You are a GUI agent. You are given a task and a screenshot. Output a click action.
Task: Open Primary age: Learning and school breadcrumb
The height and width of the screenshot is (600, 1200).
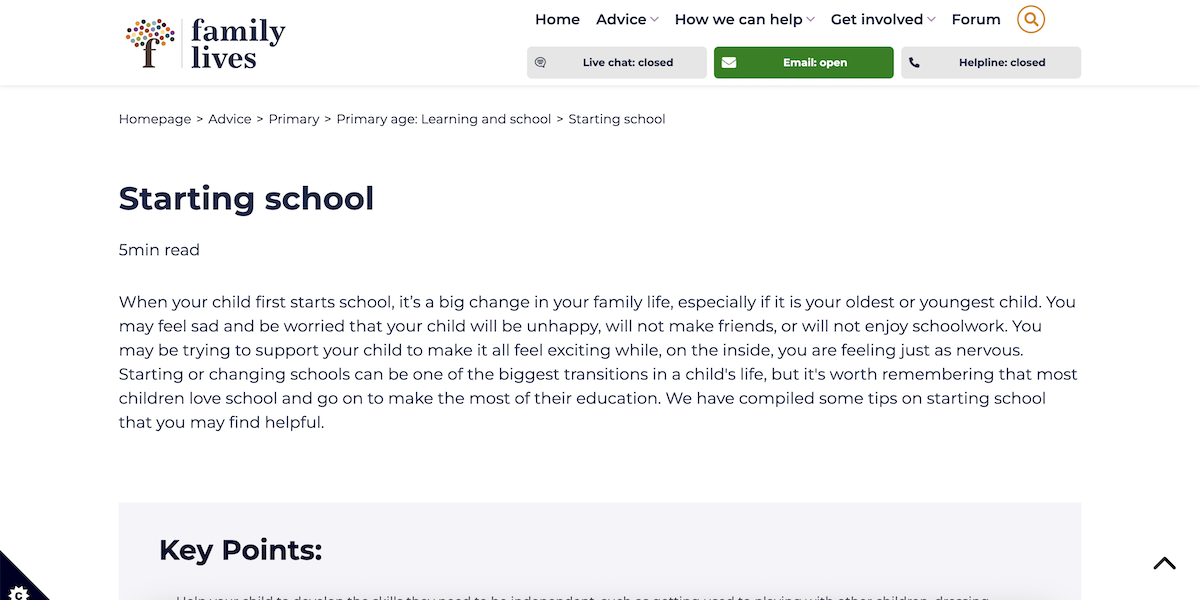click(443, 118)
